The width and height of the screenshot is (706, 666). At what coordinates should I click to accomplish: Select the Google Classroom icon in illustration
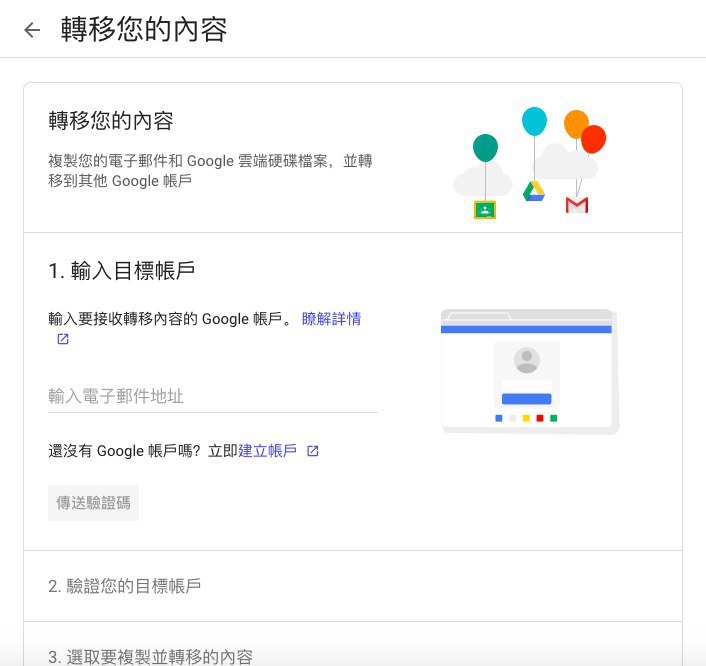[485, 210]
